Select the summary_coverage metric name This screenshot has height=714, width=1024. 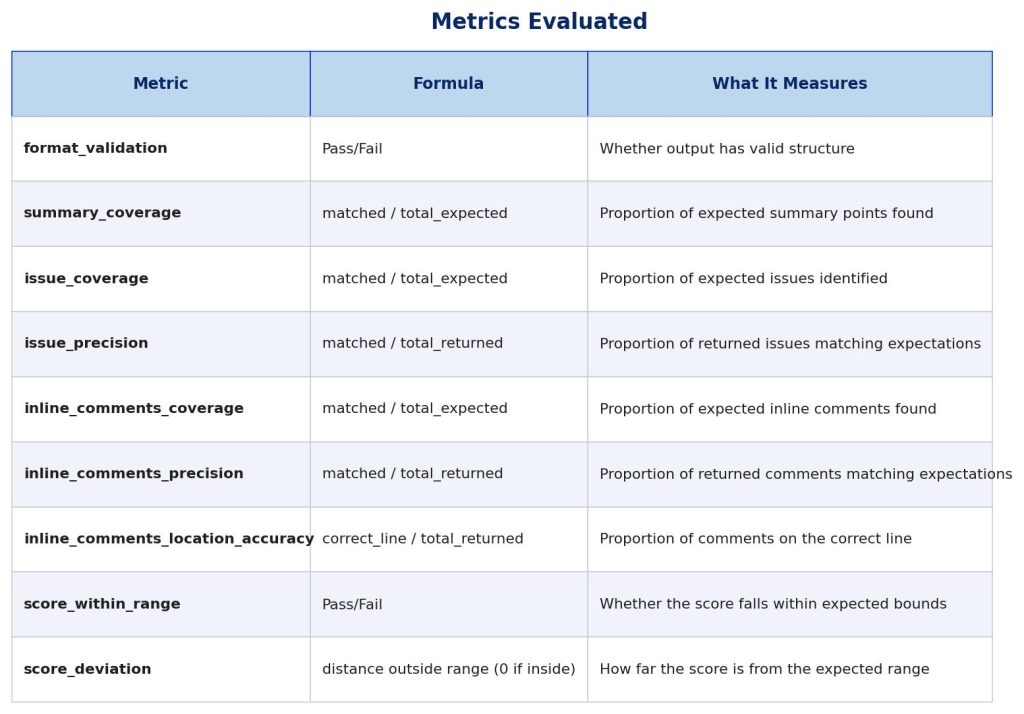coord(102,214)
